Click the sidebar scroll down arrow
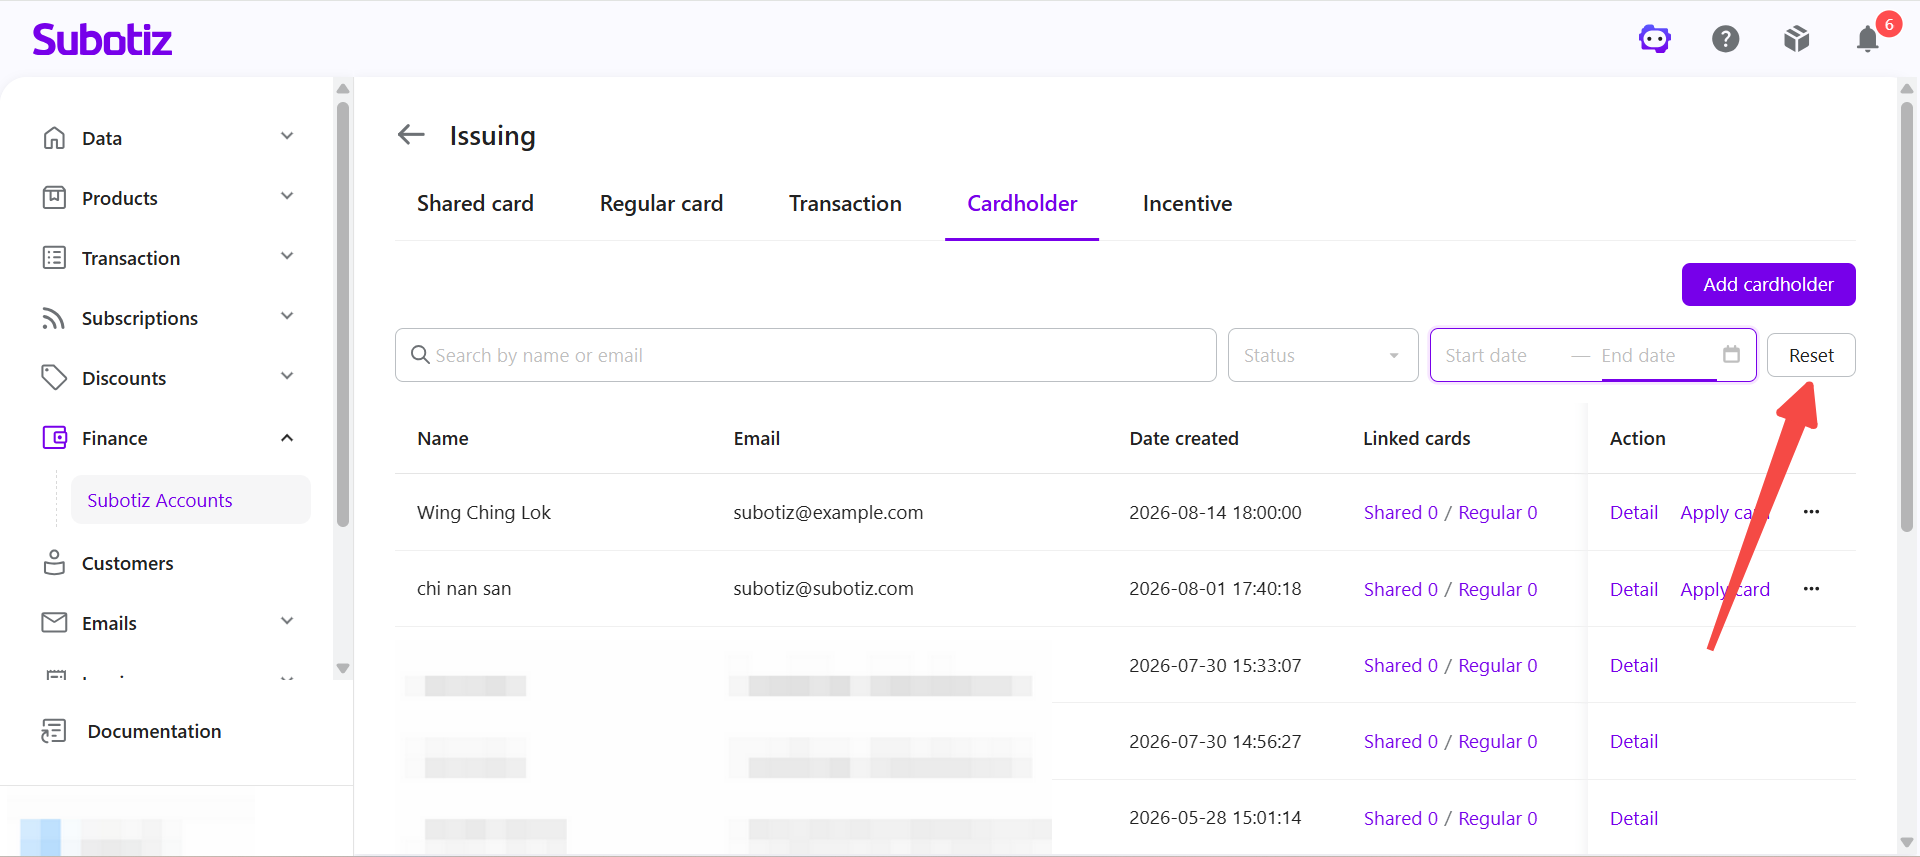 343,668
